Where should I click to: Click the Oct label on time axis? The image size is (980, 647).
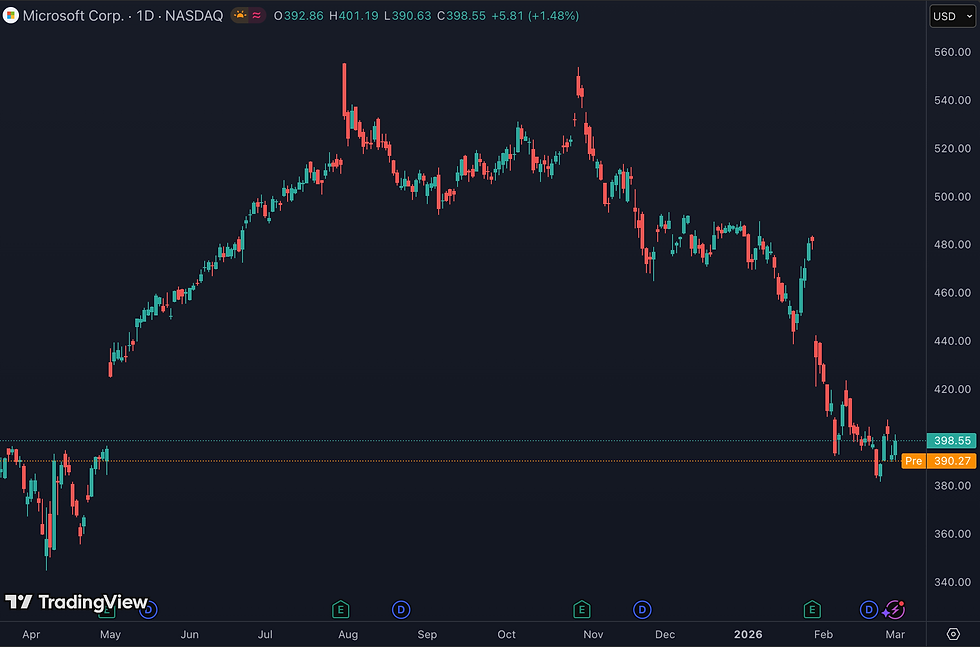point(506,634)
